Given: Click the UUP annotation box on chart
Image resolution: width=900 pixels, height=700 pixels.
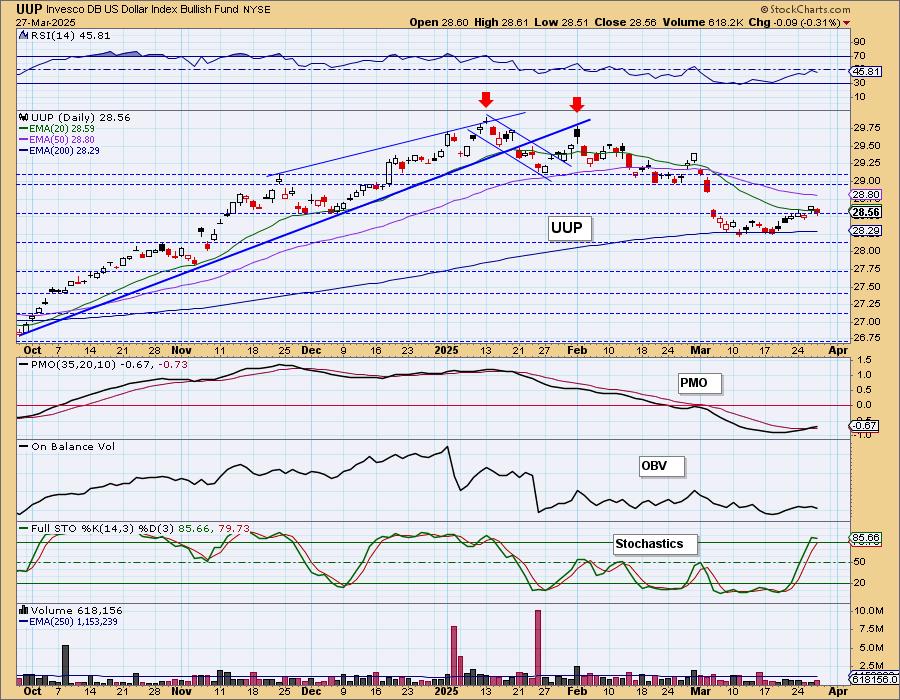Looking at the screenshot, I should pyautogui.click(x=567, y=228).
